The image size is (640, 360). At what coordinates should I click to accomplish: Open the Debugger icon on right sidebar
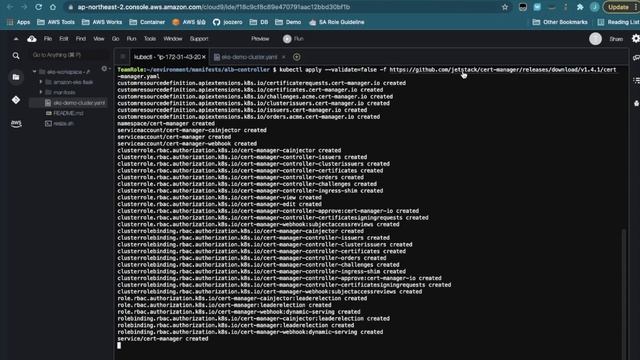coord(636,103)
